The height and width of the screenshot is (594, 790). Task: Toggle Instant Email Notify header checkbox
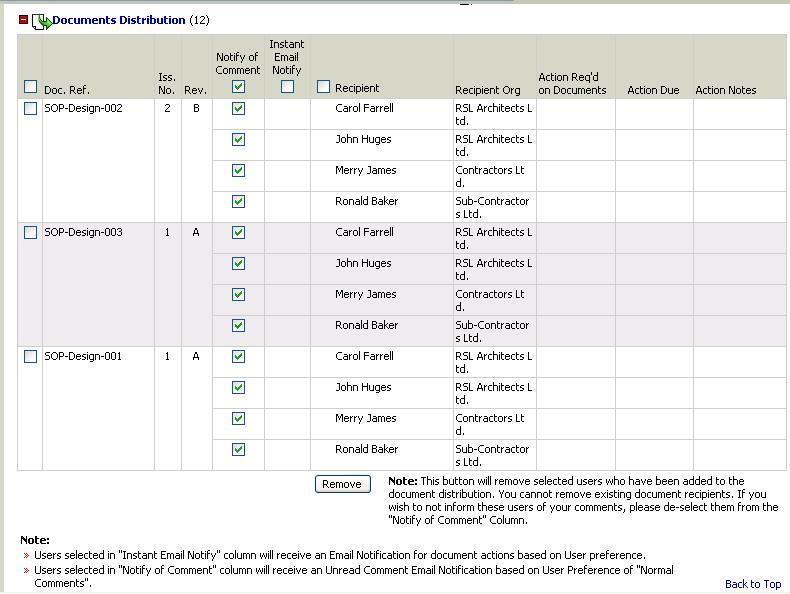coord(287,87)
